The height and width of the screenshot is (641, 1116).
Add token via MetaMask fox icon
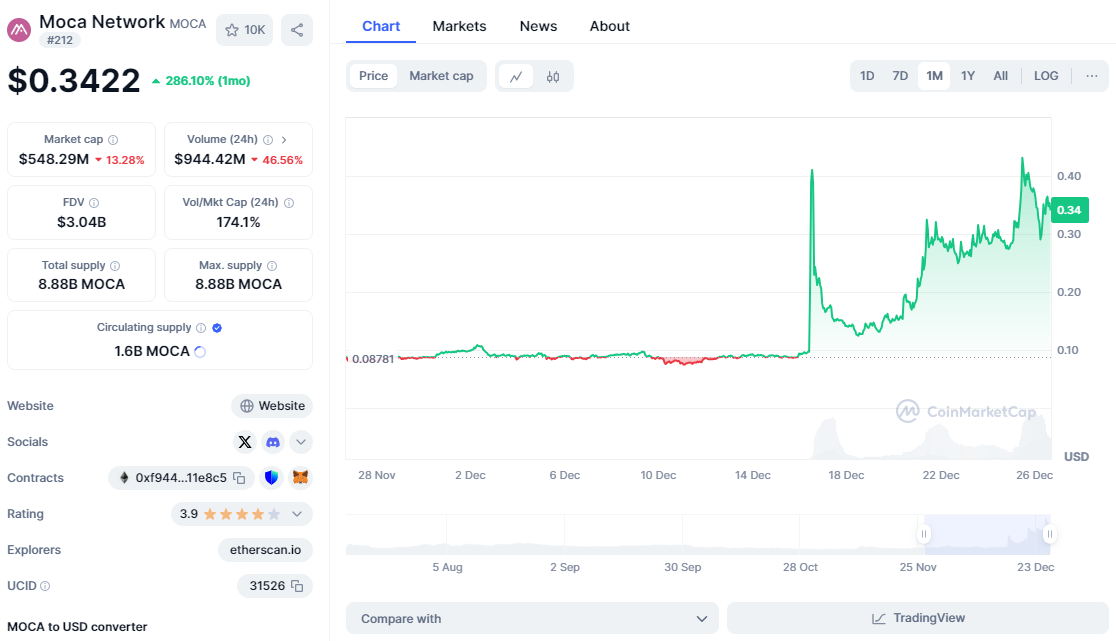tap(300, 477)
